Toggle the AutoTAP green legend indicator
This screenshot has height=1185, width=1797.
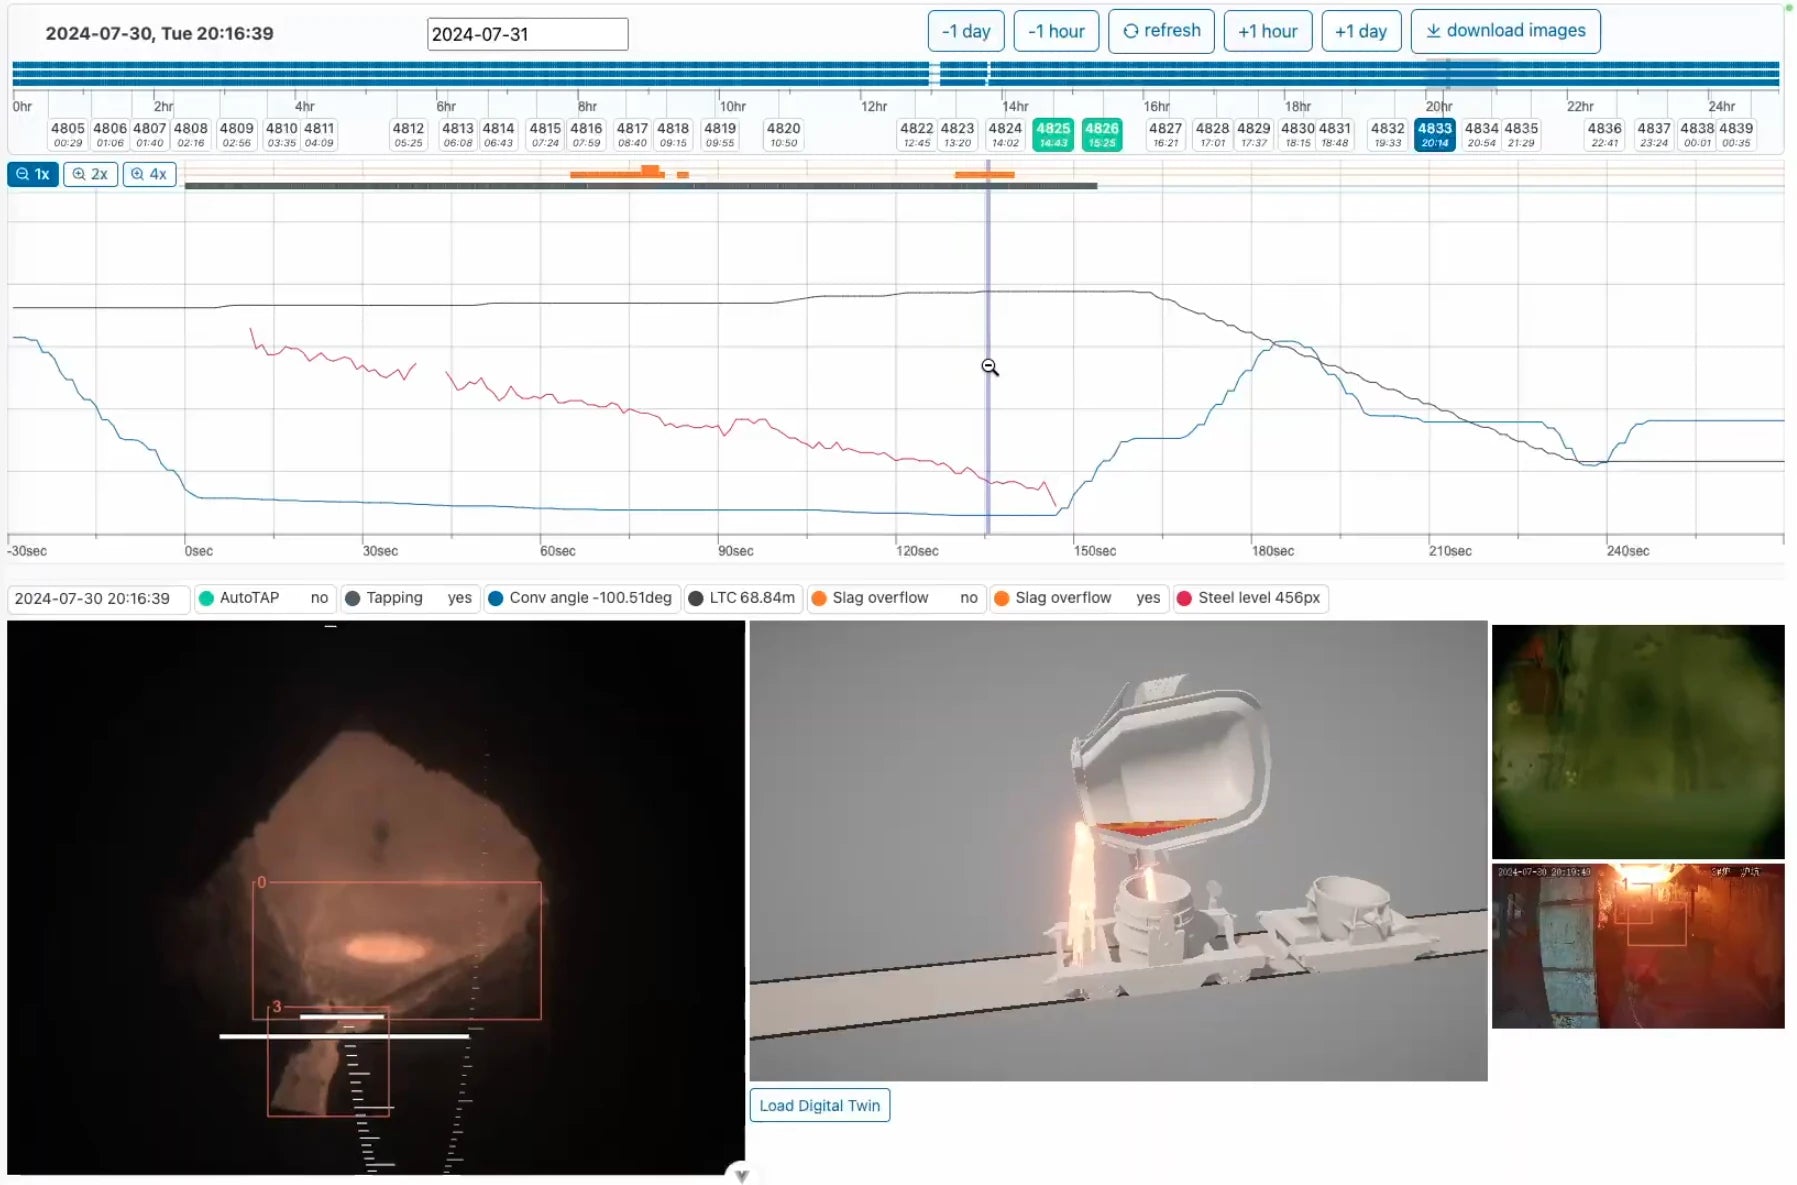pyautogui.click(x=207, y=598)
